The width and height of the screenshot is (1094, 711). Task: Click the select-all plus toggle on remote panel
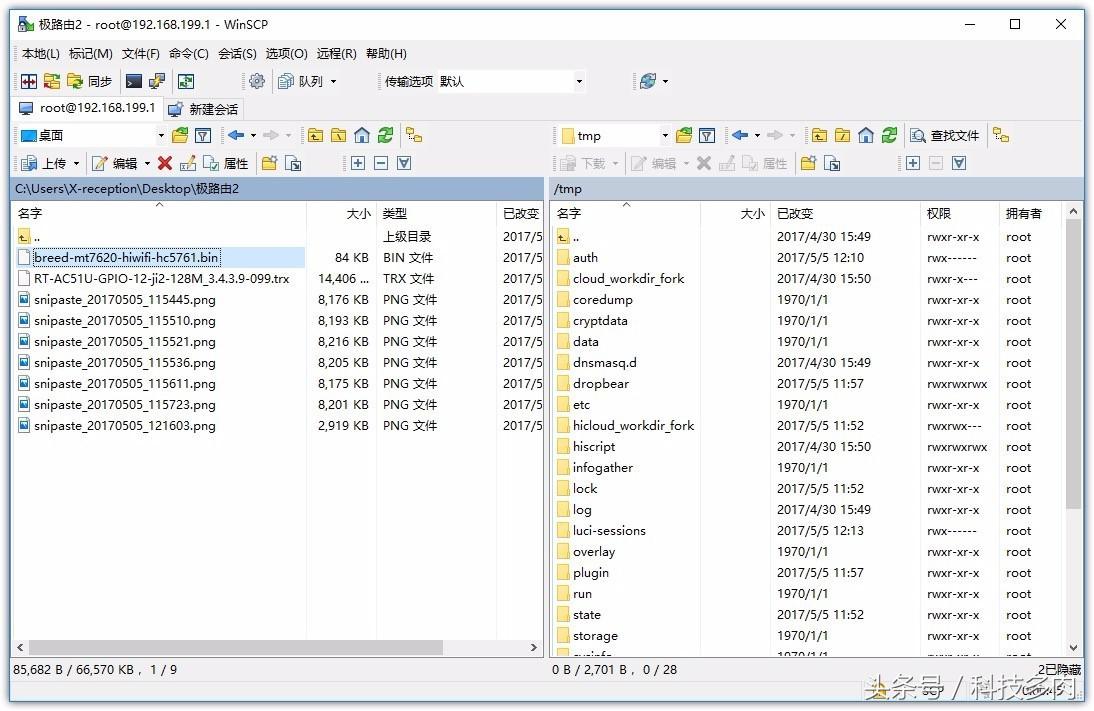tap(914, 163)
